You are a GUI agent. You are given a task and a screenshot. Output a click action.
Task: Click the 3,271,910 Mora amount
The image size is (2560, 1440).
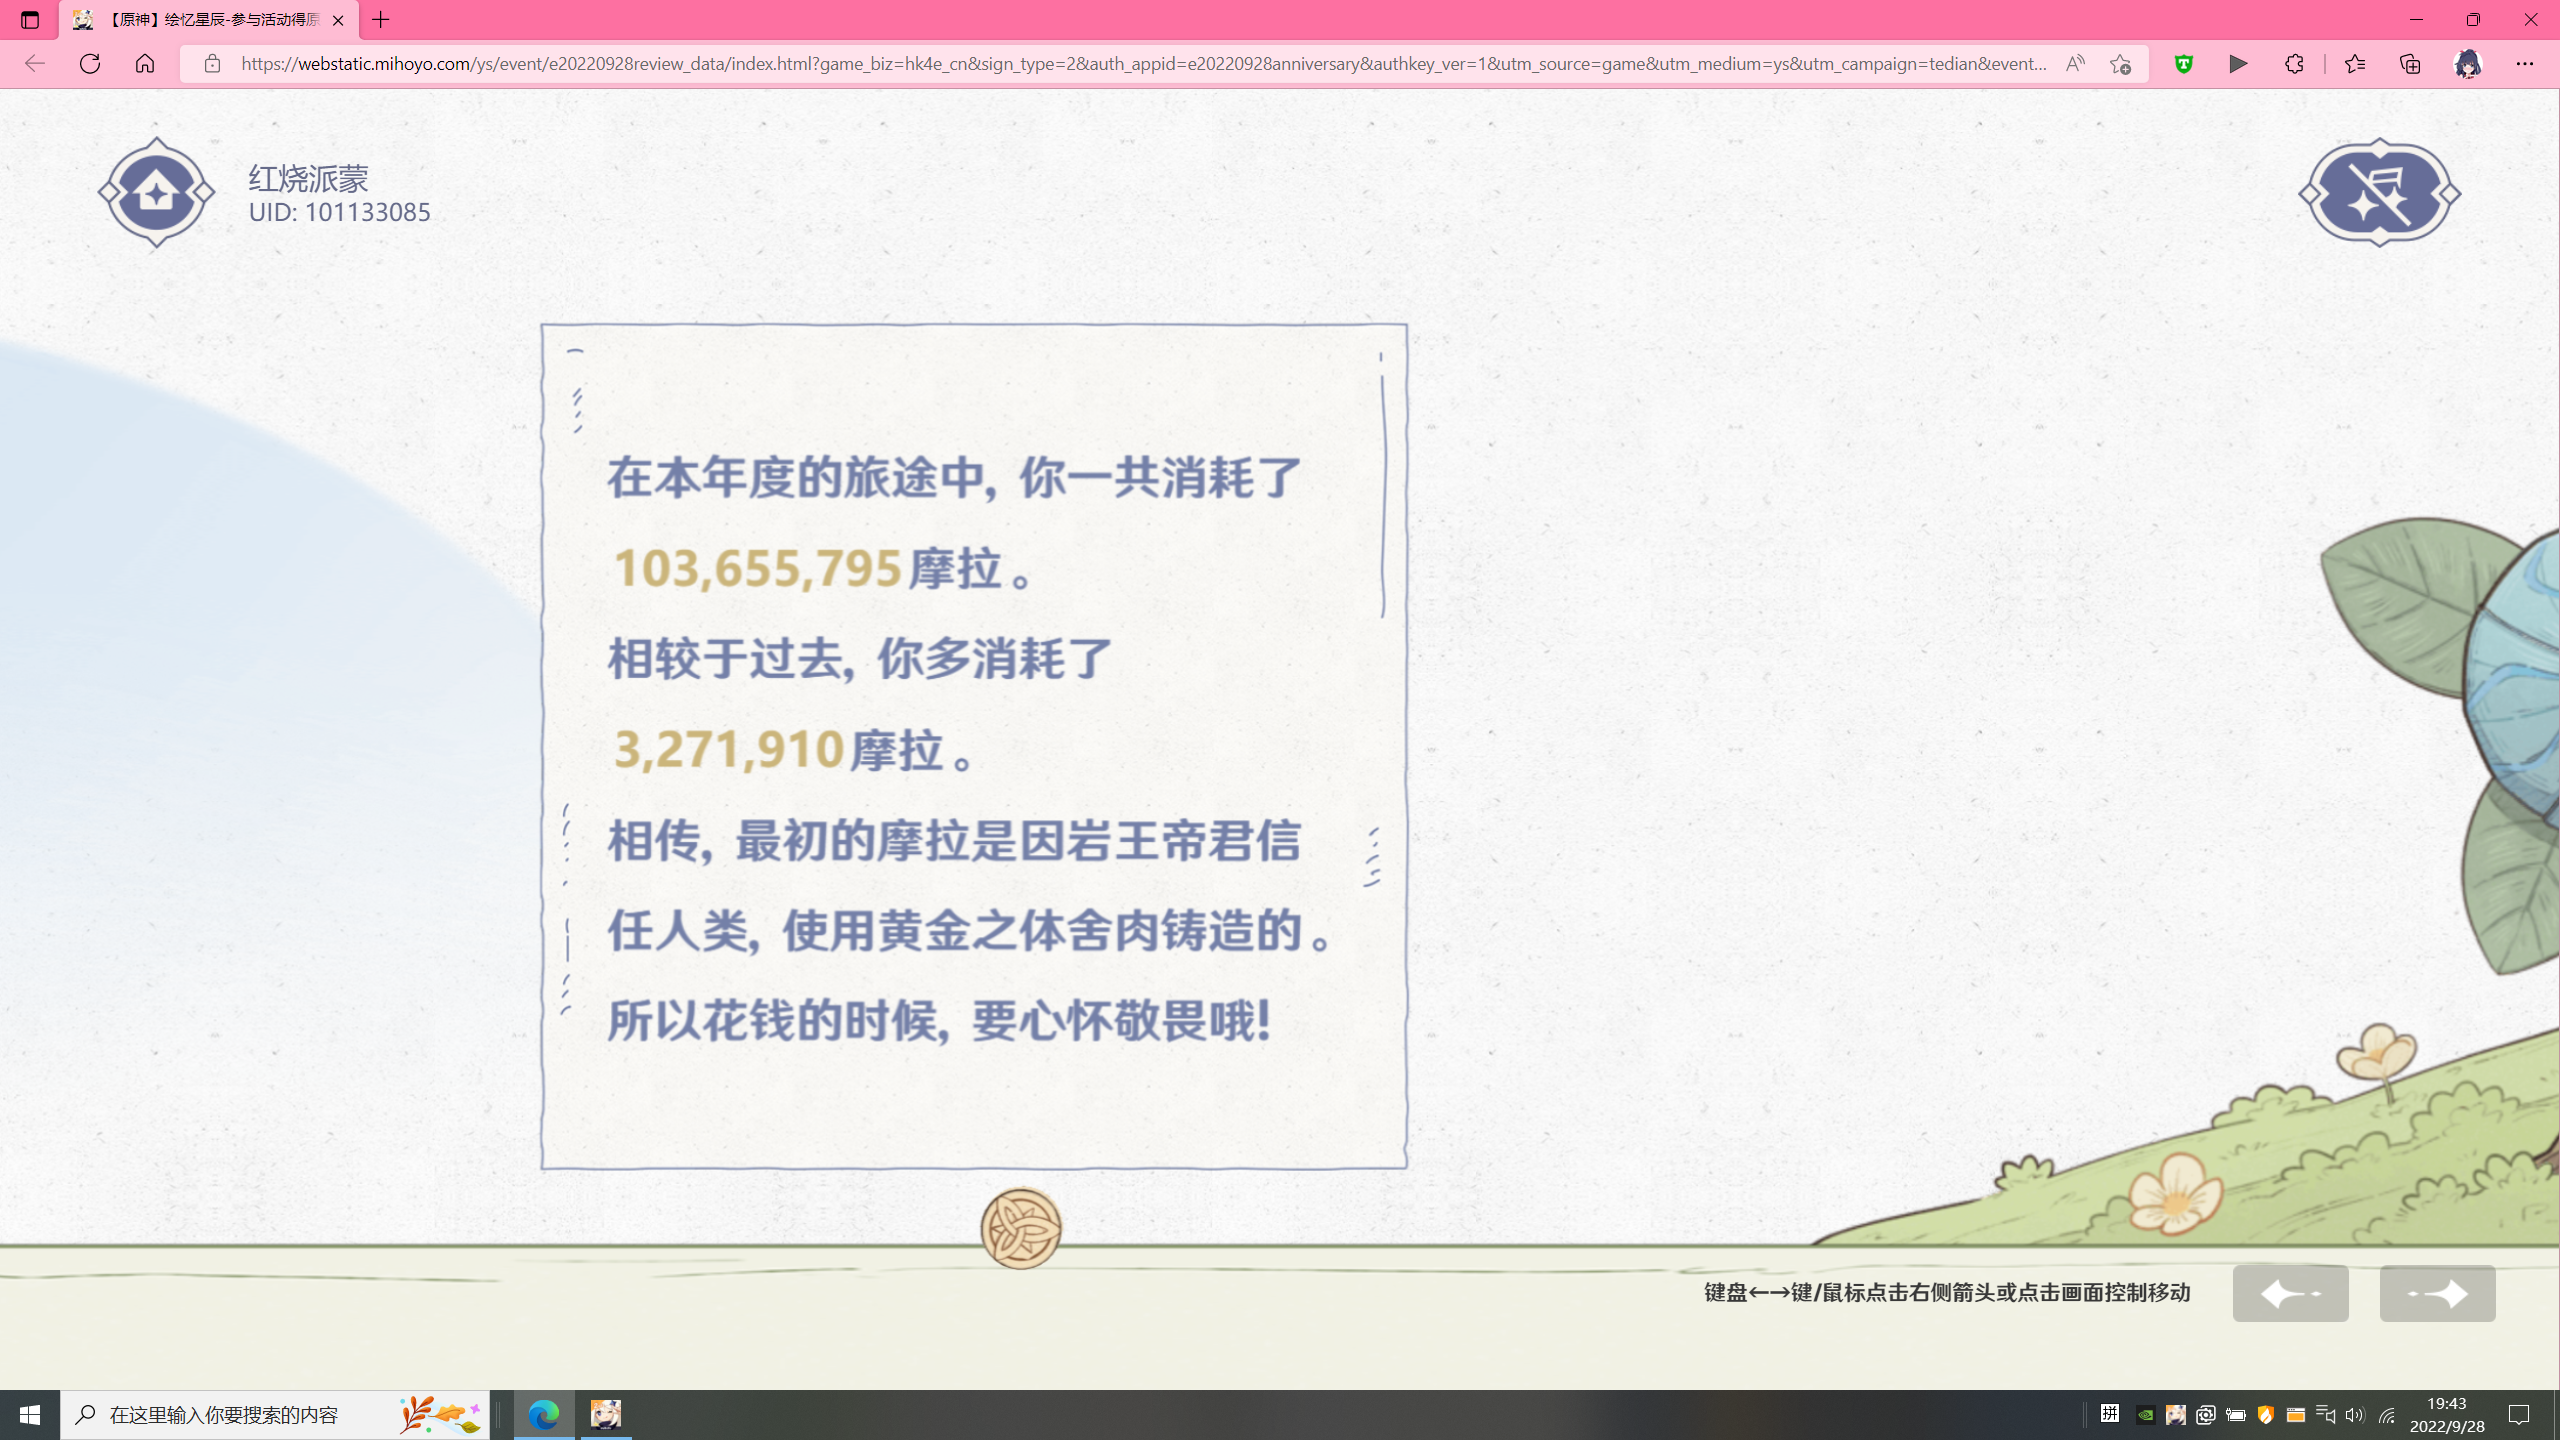pyautogui.click(x=728, y=749)
